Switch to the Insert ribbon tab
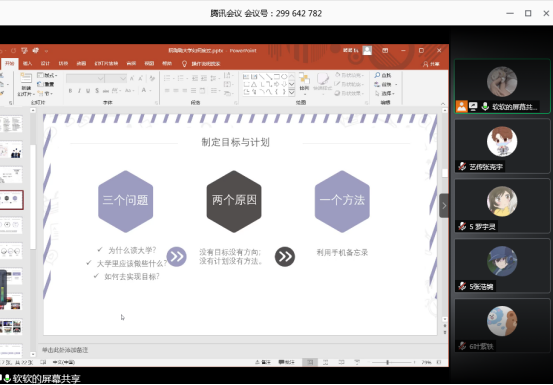 click(27, 64)
